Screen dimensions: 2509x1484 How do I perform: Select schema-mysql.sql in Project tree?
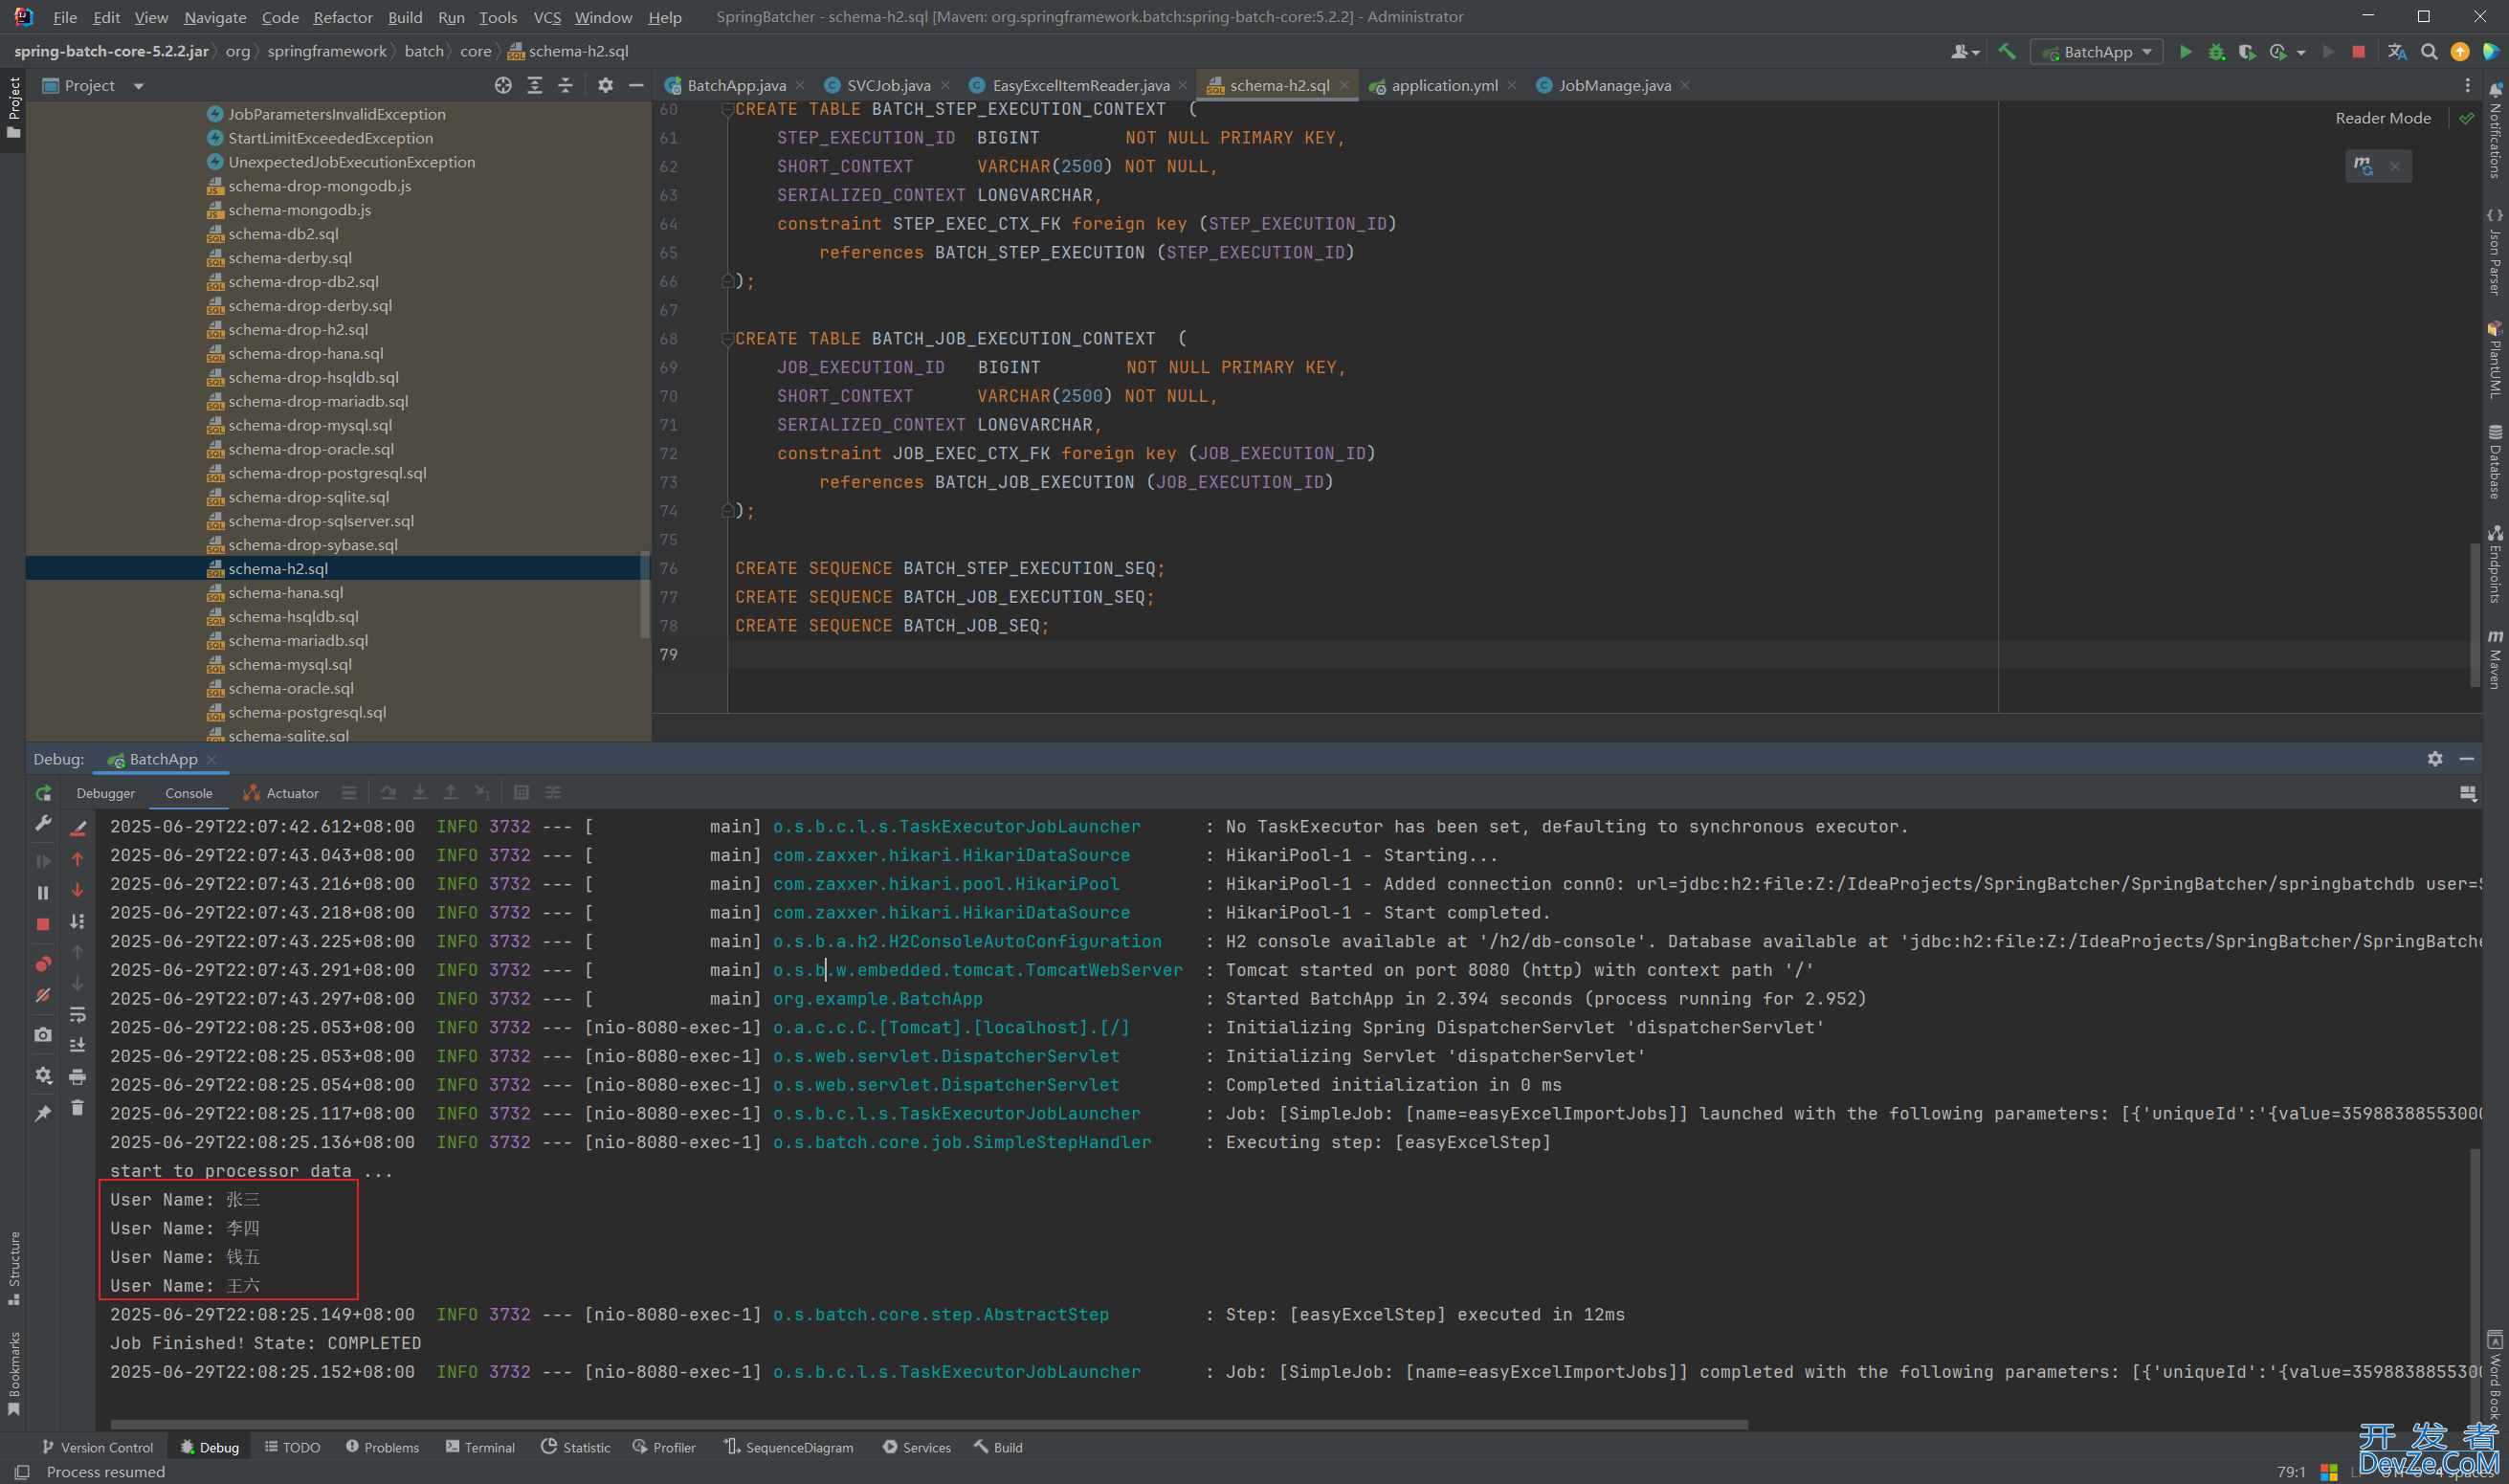coord(290,664)
